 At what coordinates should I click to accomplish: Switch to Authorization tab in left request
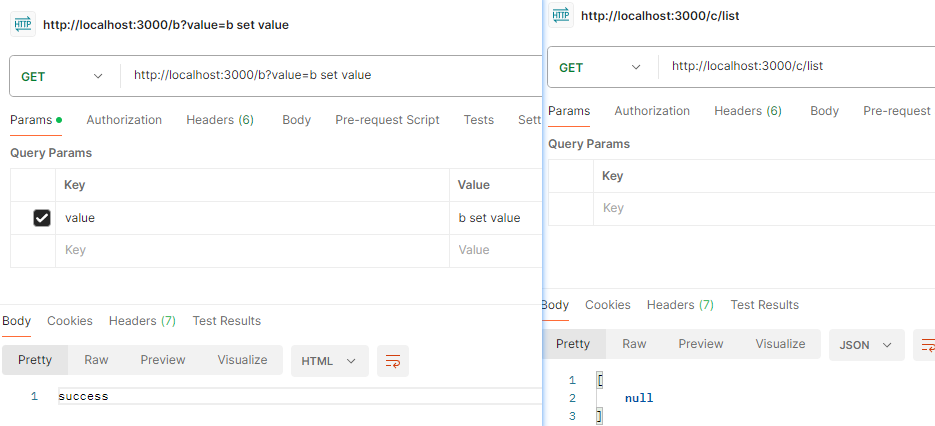(124, 120)
